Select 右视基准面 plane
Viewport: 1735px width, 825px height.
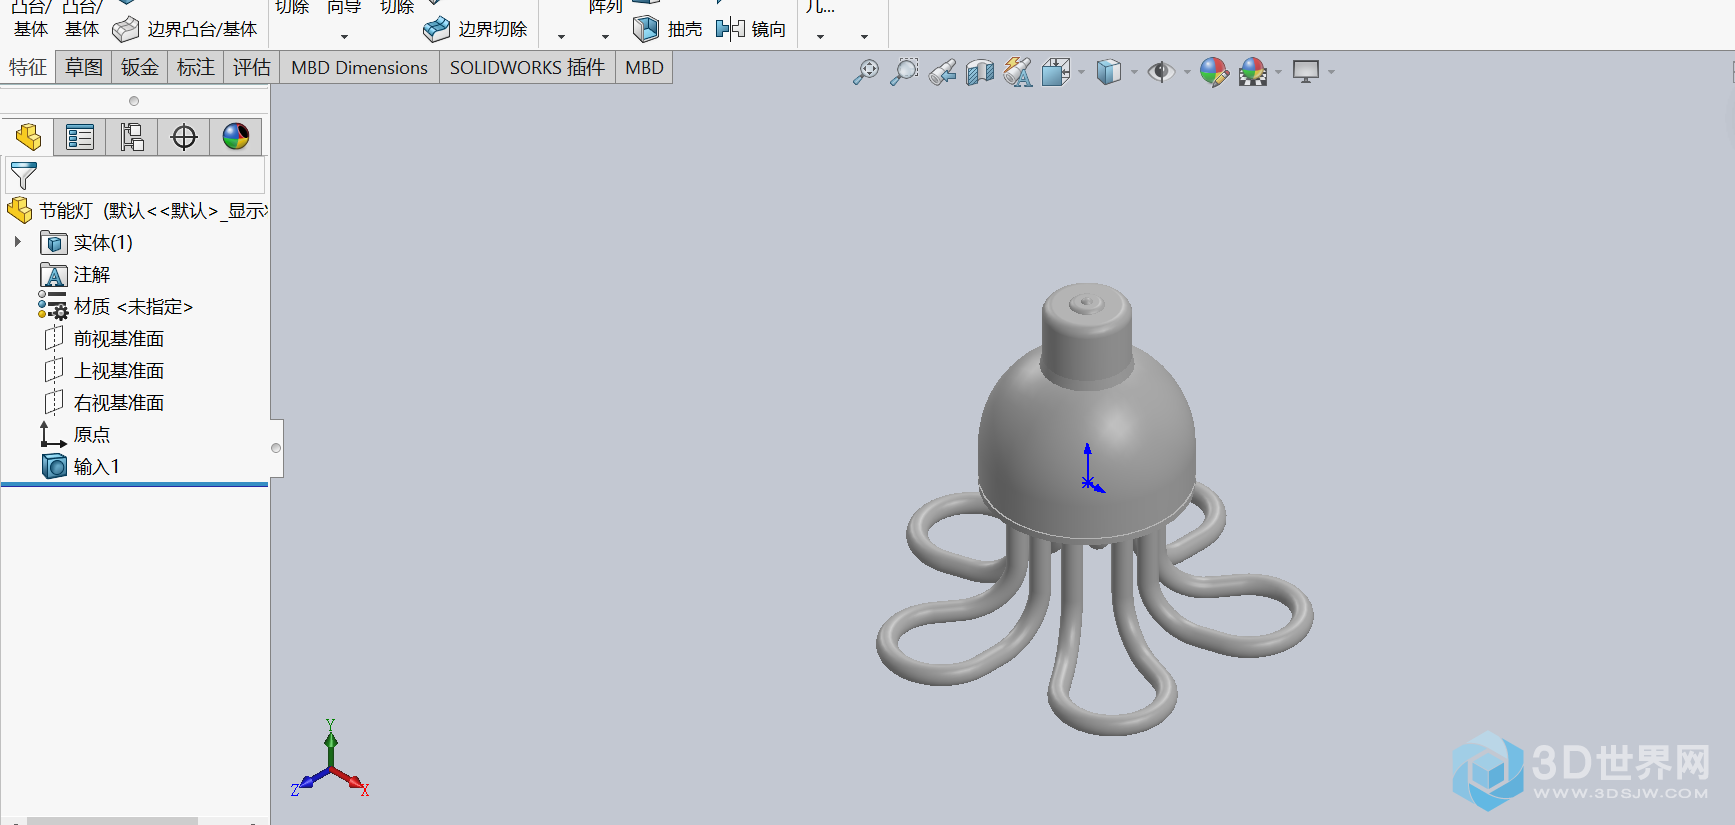pos(104,403)
